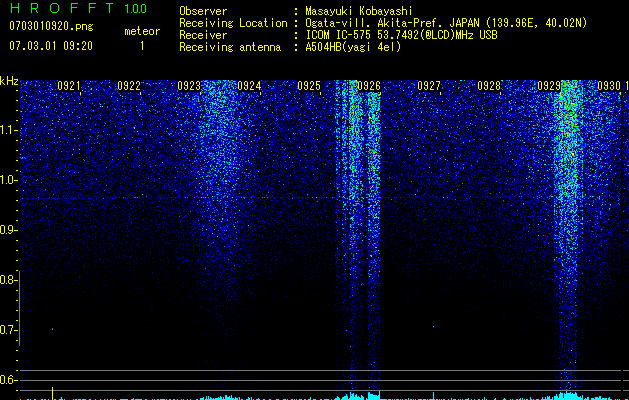Click the observer name Masayuki Kobayashi
Image resolution: width=629 pixels, height=400 pixels.
(x=359, y=11)
